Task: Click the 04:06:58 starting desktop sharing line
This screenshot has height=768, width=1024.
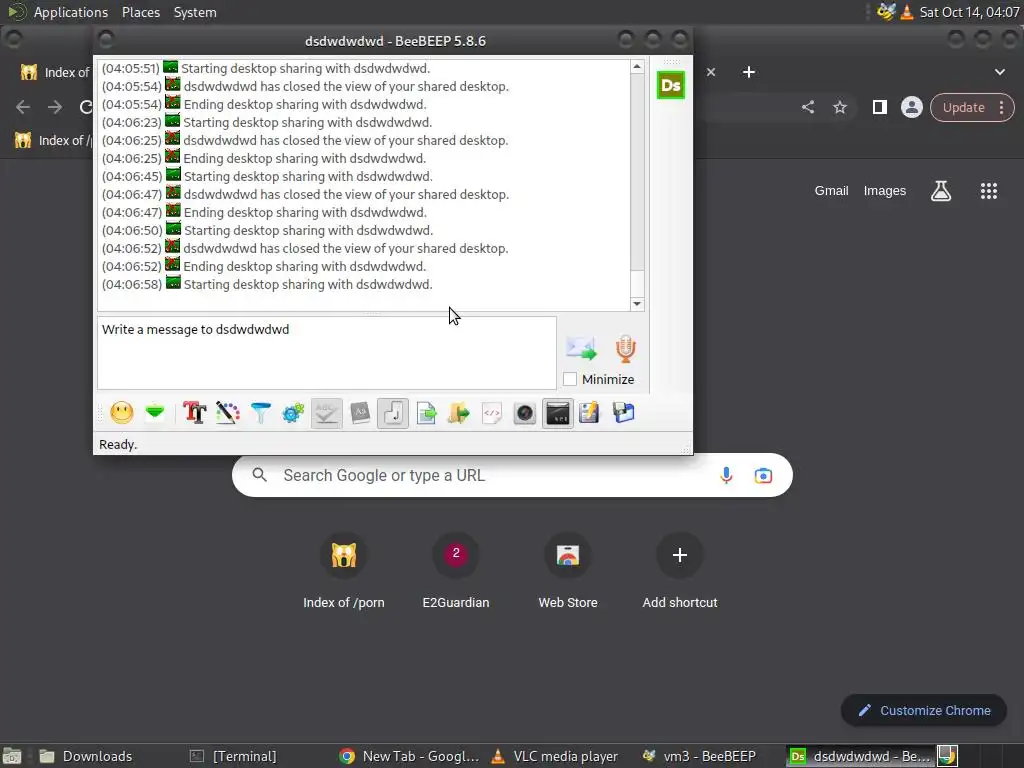Action: (x=267, y=284)
